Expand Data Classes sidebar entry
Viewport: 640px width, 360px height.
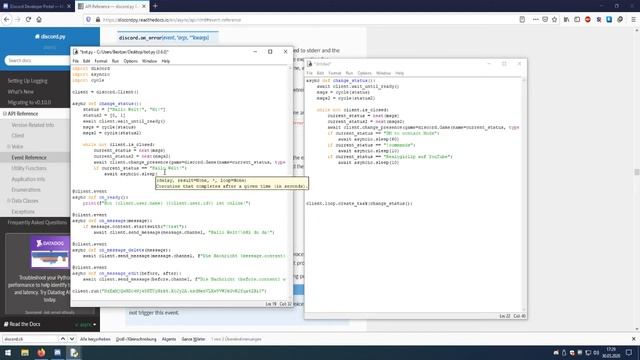pyautogui.click(x=9, y=201)
